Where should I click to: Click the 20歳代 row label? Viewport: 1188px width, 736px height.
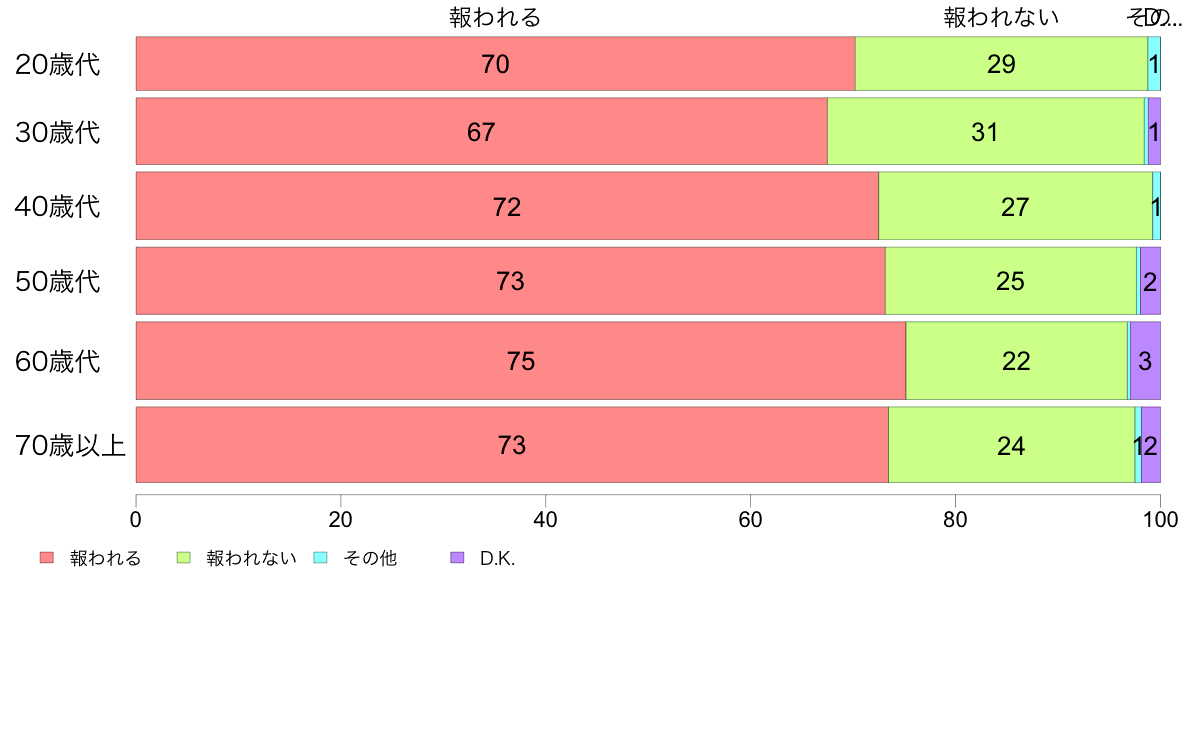tap(58, 64)
